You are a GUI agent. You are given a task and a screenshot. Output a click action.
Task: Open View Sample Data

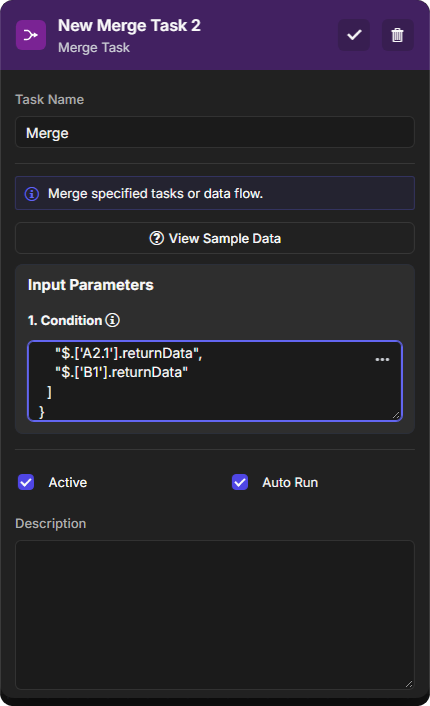(x=215, y=238)
